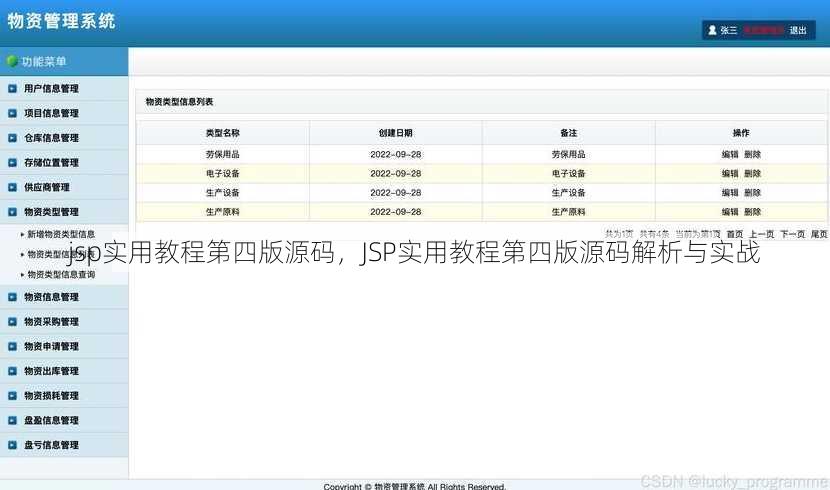Click the icon beside 物资损耗管理
This screenshot has height=490, width=830.
point(12,396)
